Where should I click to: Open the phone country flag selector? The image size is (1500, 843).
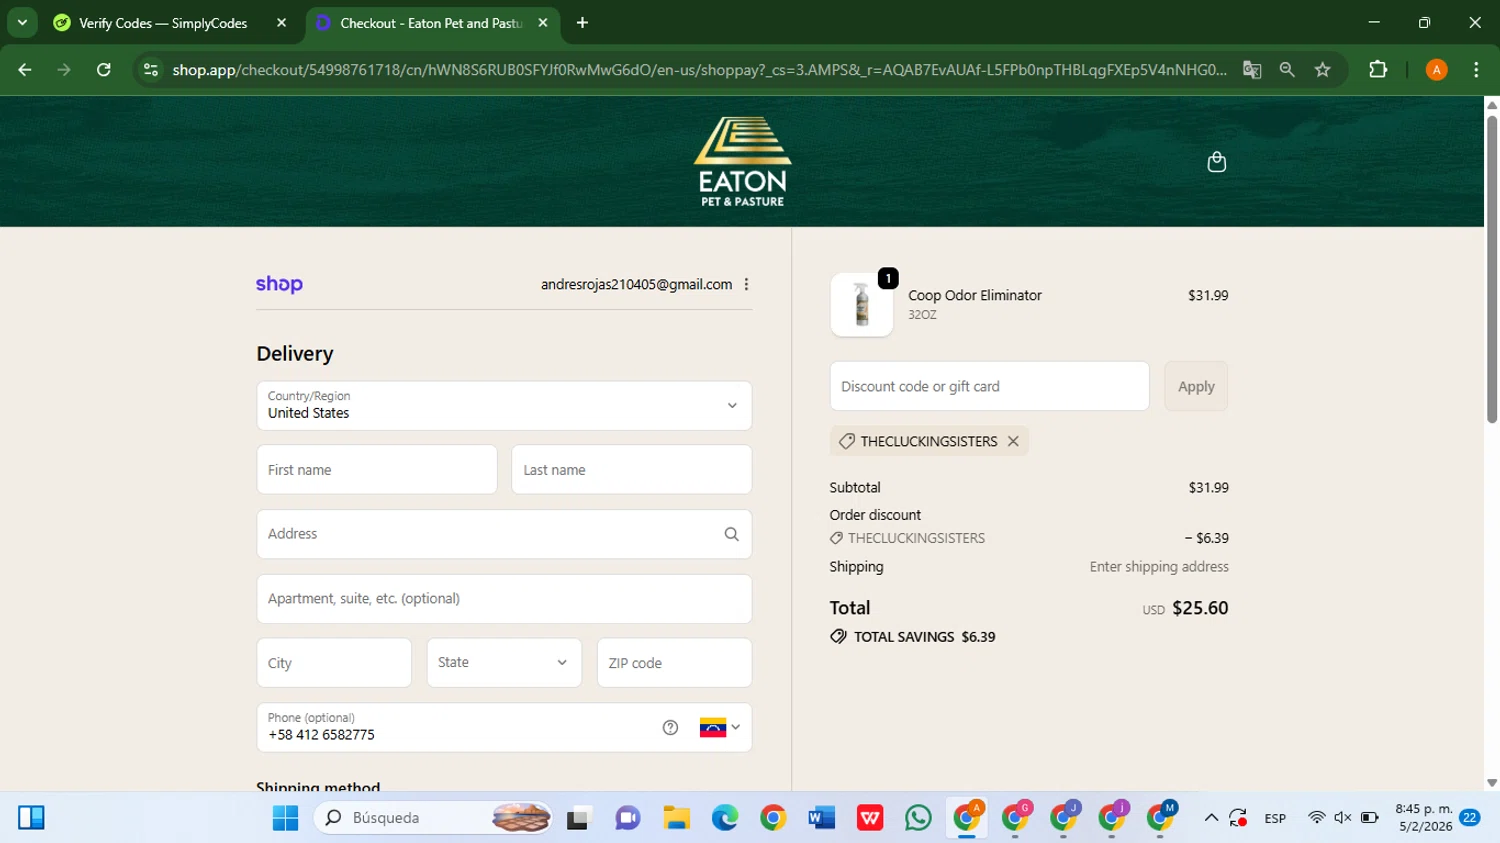pos(720,728)
